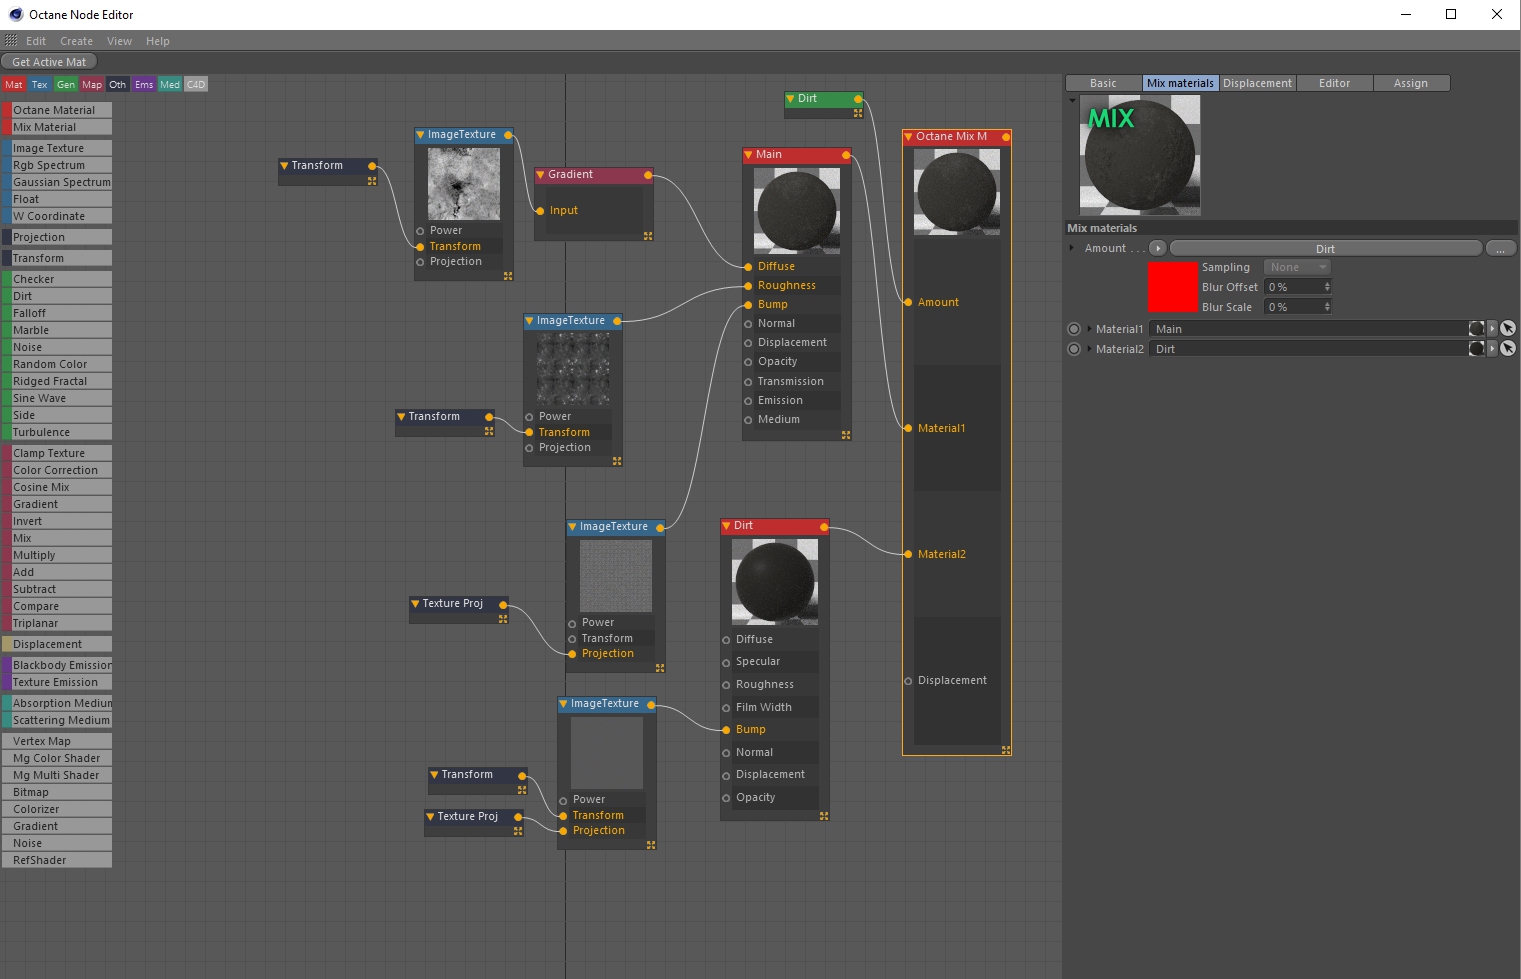
Task: Click resize handle of green Dirt node
Action: tap(858, 114)
